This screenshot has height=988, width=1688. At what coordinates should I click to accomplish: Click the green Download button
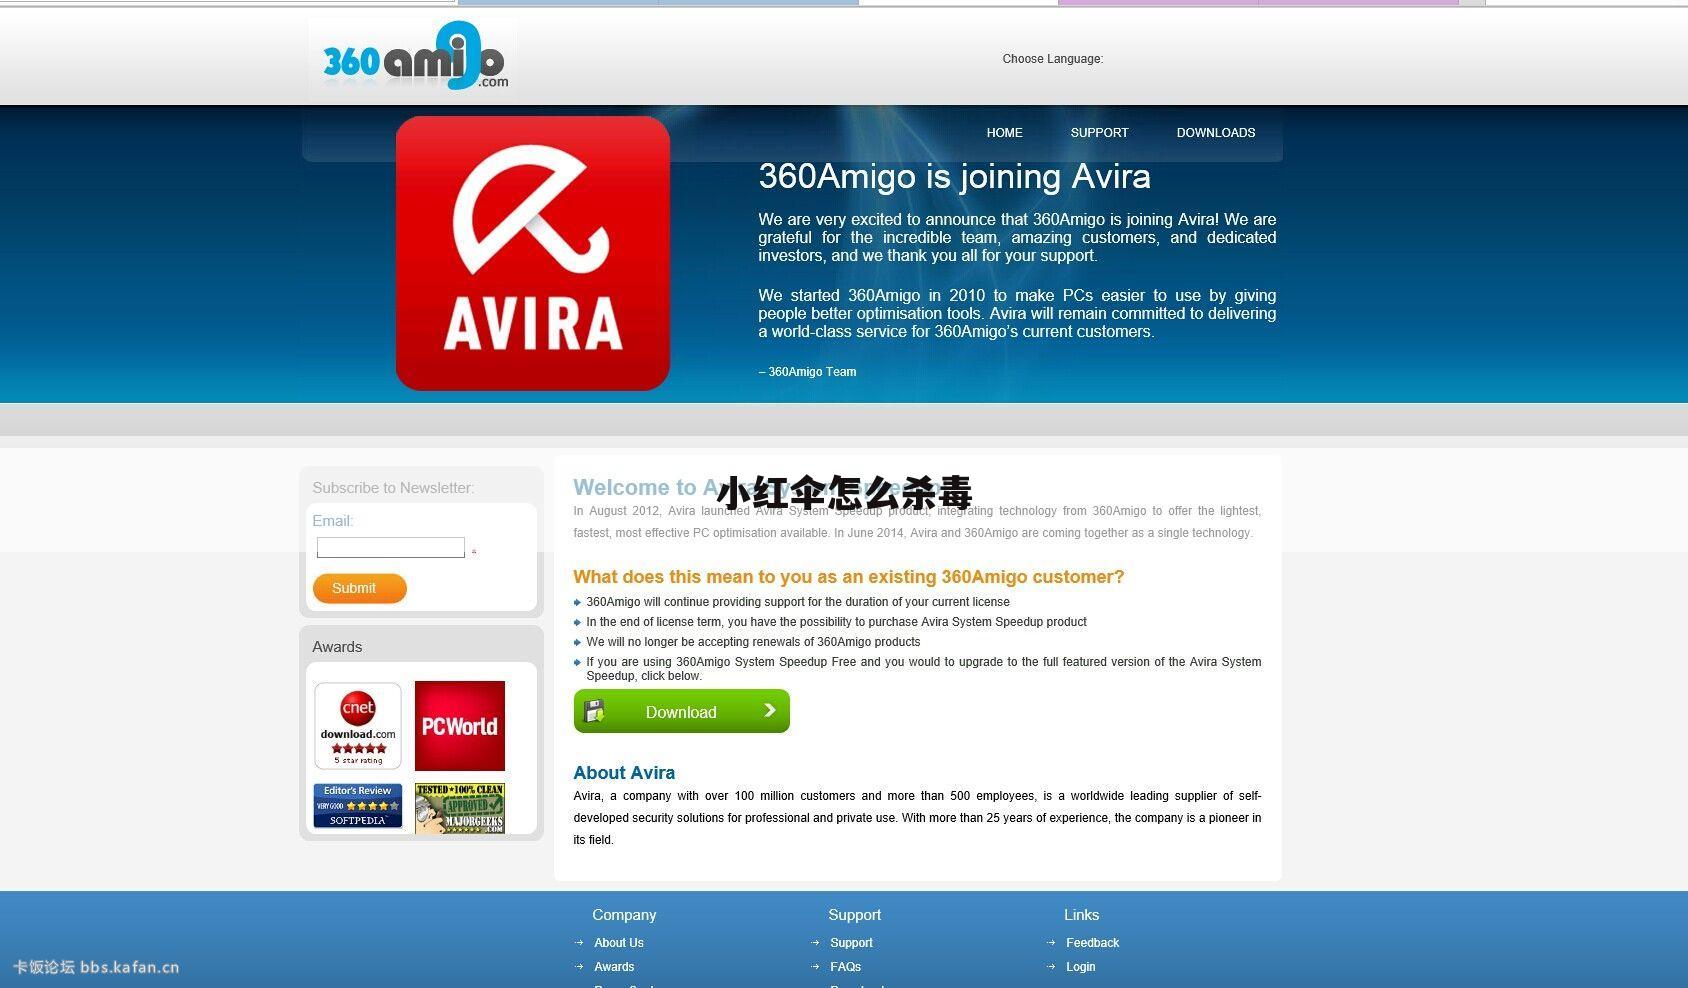pyautogui.click(x=681, y=711)
